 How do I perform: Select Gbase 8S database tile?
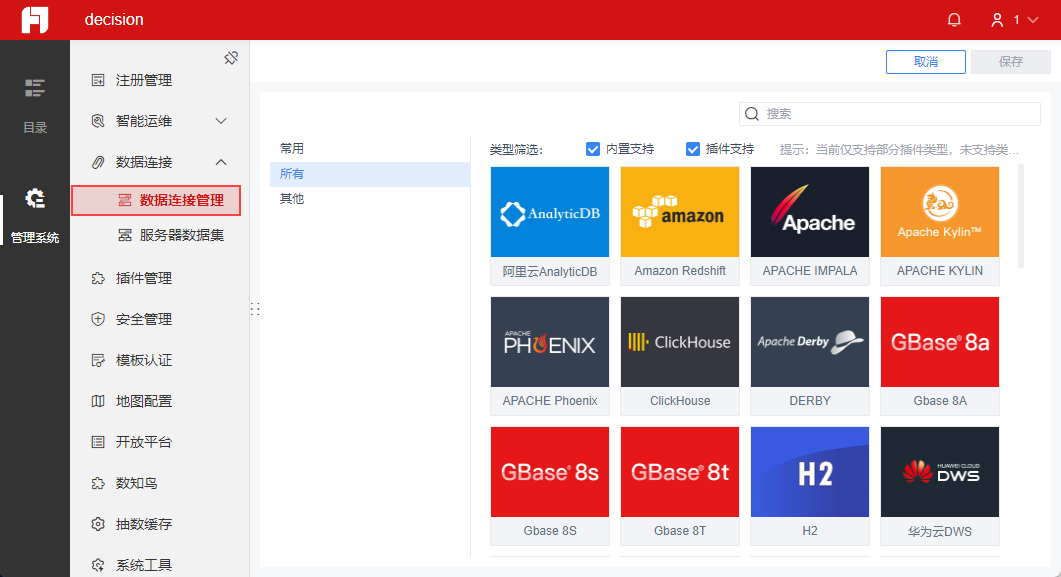tap(550, 486)
